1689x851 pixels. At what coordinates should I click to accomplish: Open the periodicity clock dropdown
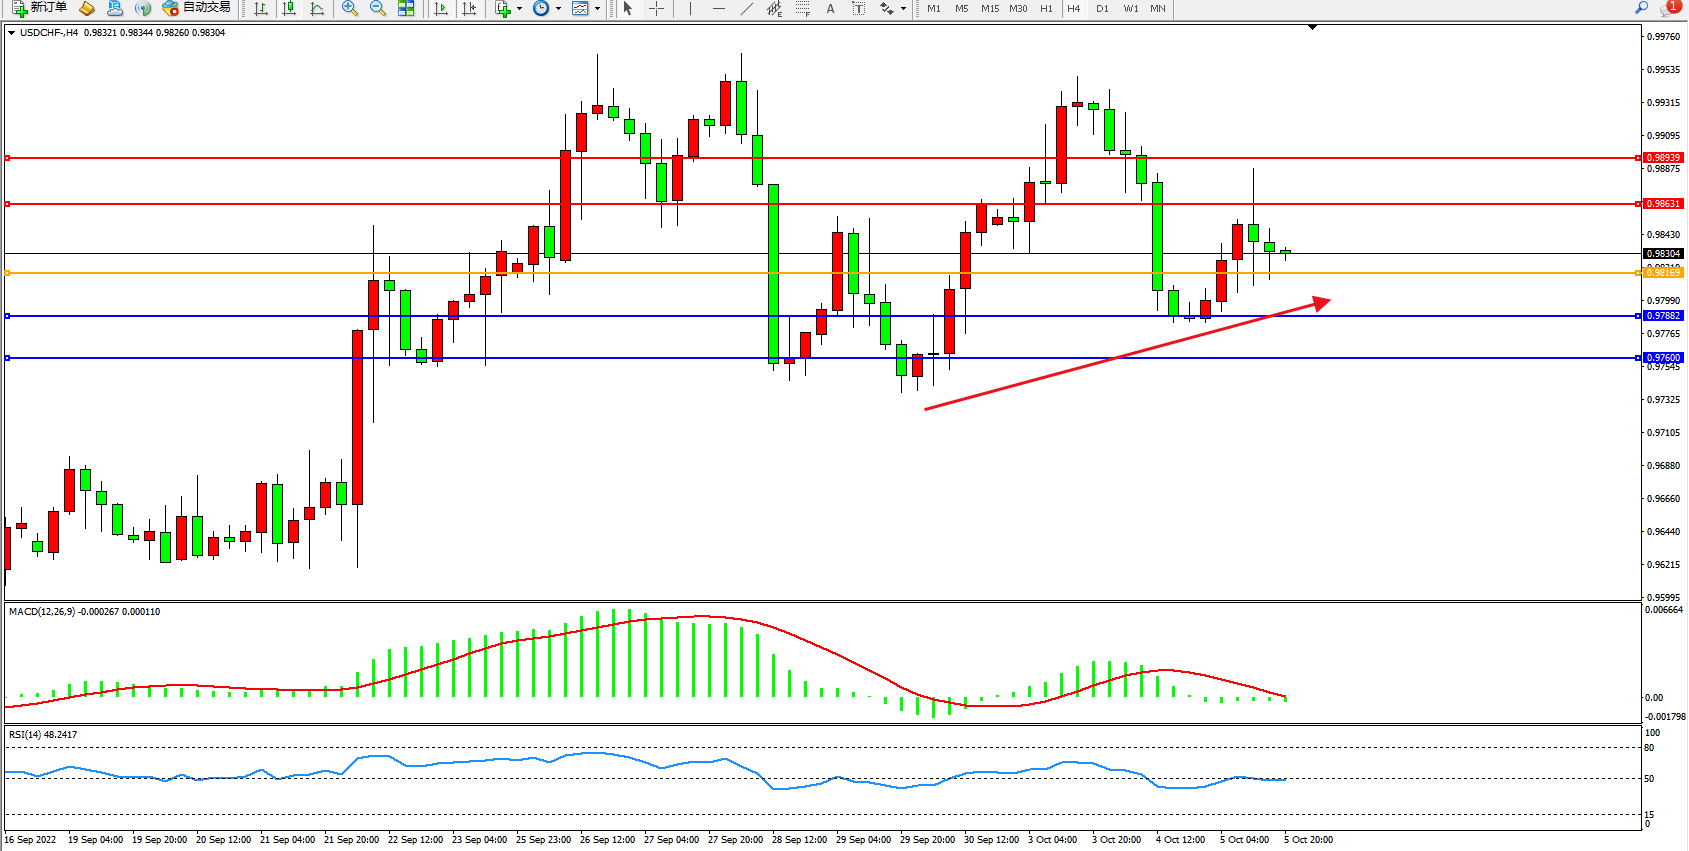[x=558, y=9]
